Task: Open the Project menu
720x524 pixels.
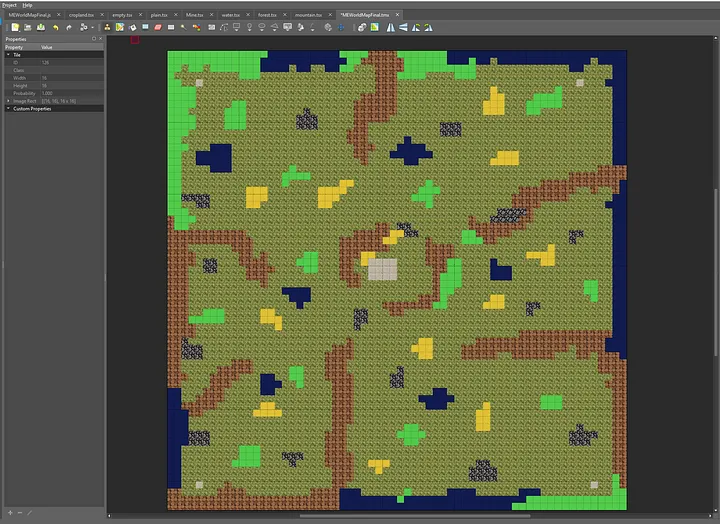Action: click(x=11, y=5)
